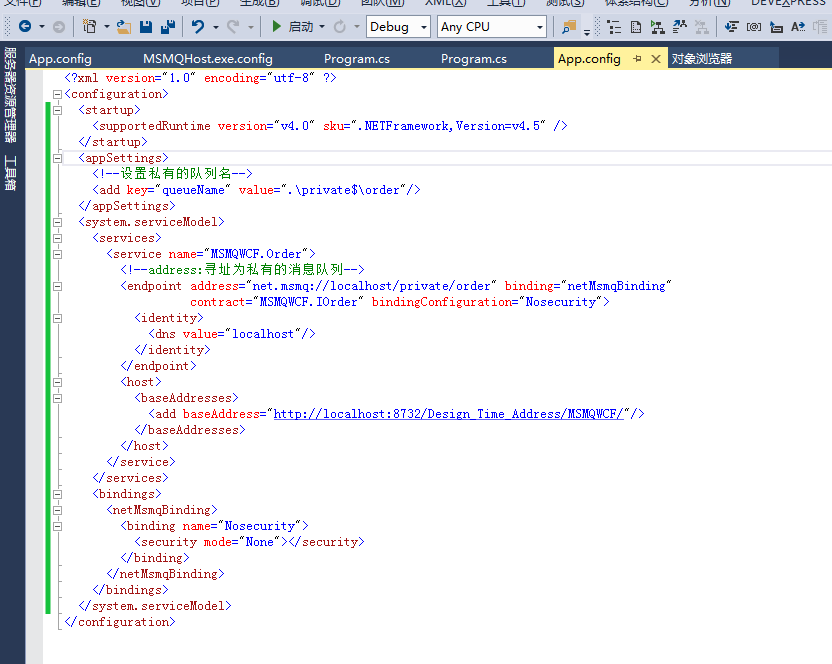832x664 pixels.
Task: Click the Save All icon
Action: 168,27
